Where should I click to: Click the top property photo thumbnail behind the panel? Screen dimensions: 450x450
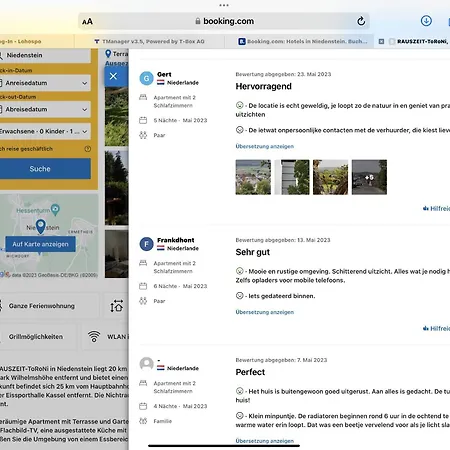tap(117, 117)
